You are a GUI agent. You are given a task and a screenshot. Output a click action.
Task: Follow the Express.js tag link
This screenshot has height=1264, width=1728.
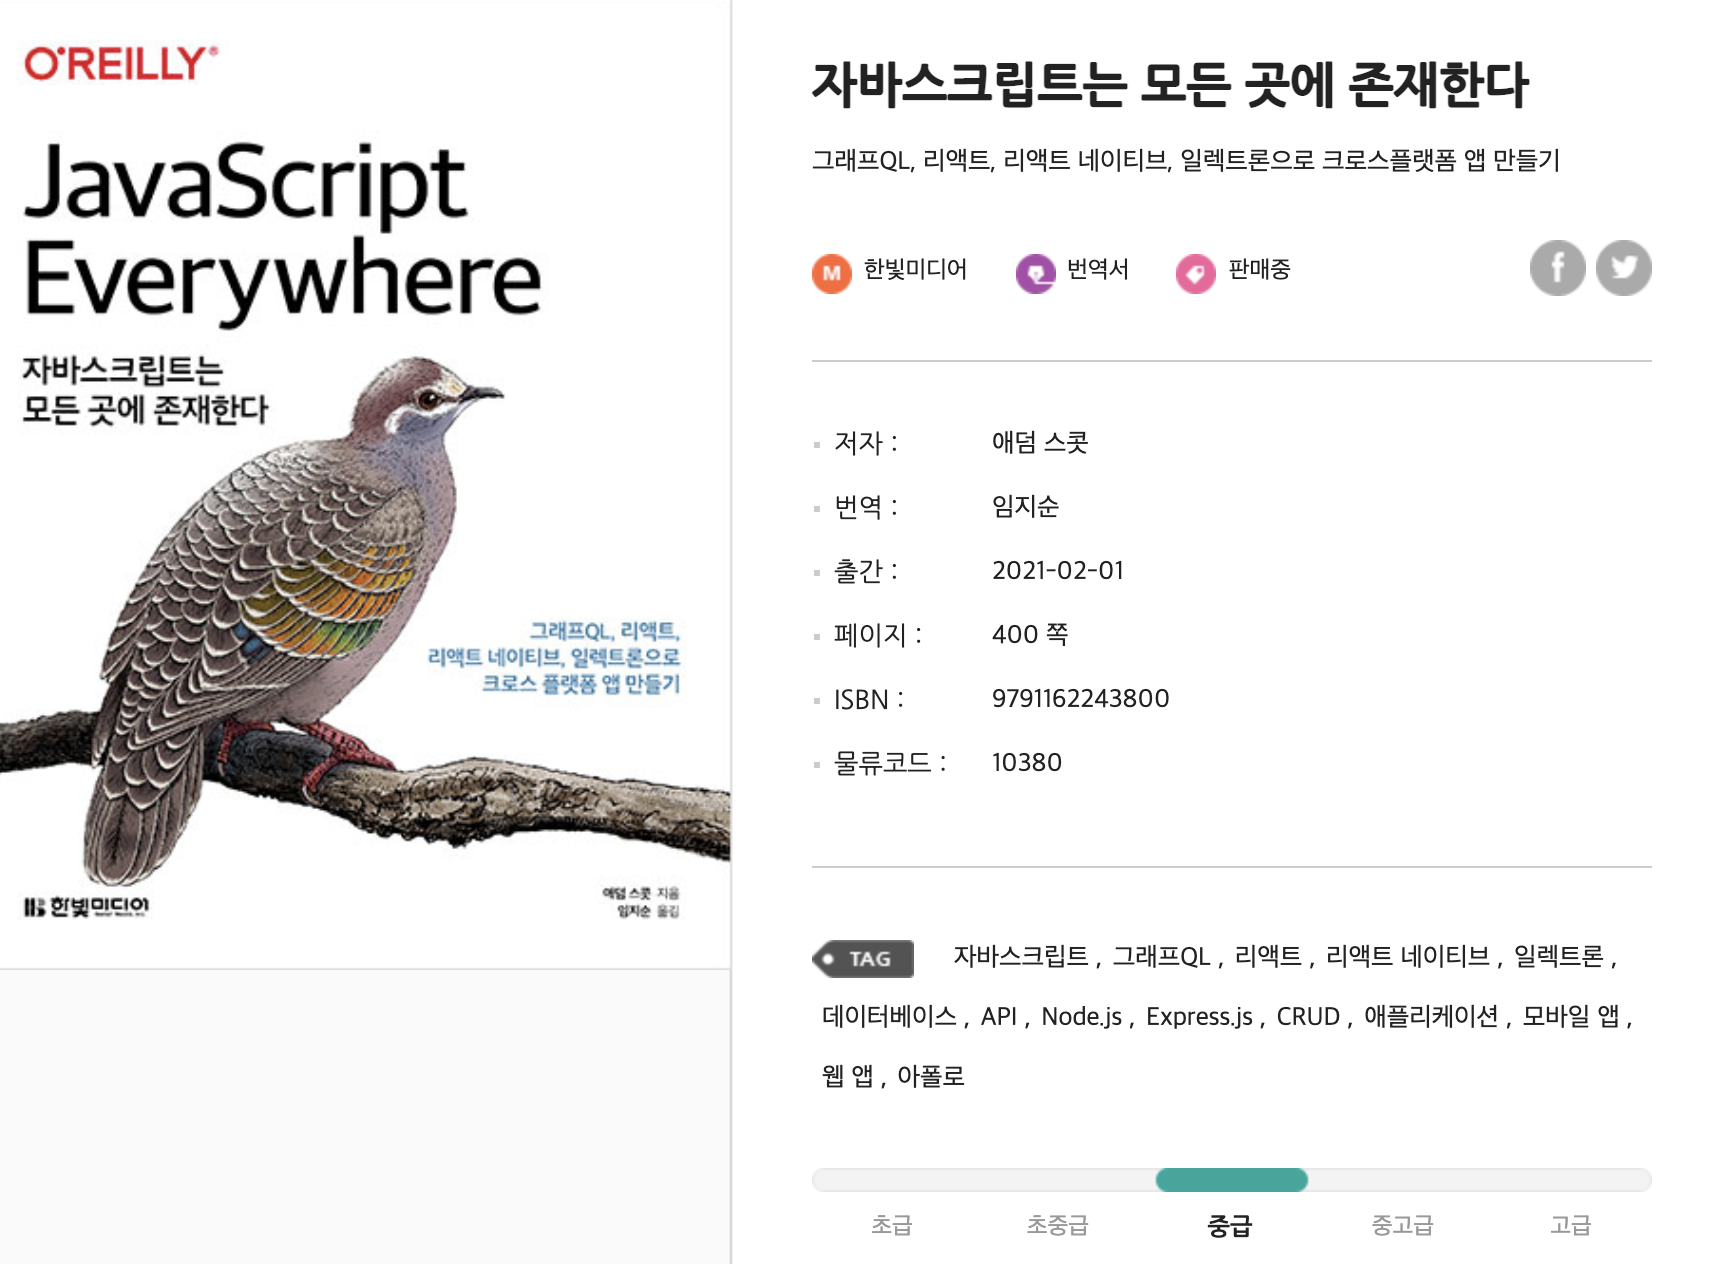click(1198, 1017)
